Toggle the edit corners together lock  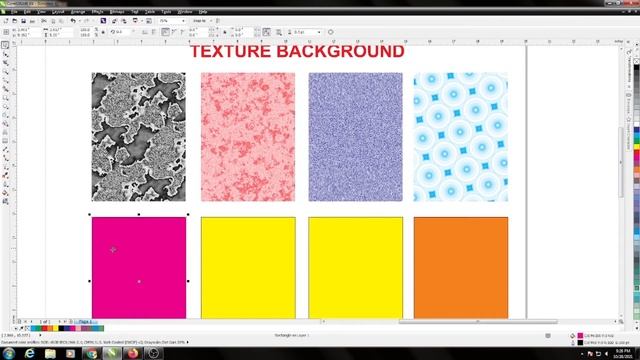point(225,32)
